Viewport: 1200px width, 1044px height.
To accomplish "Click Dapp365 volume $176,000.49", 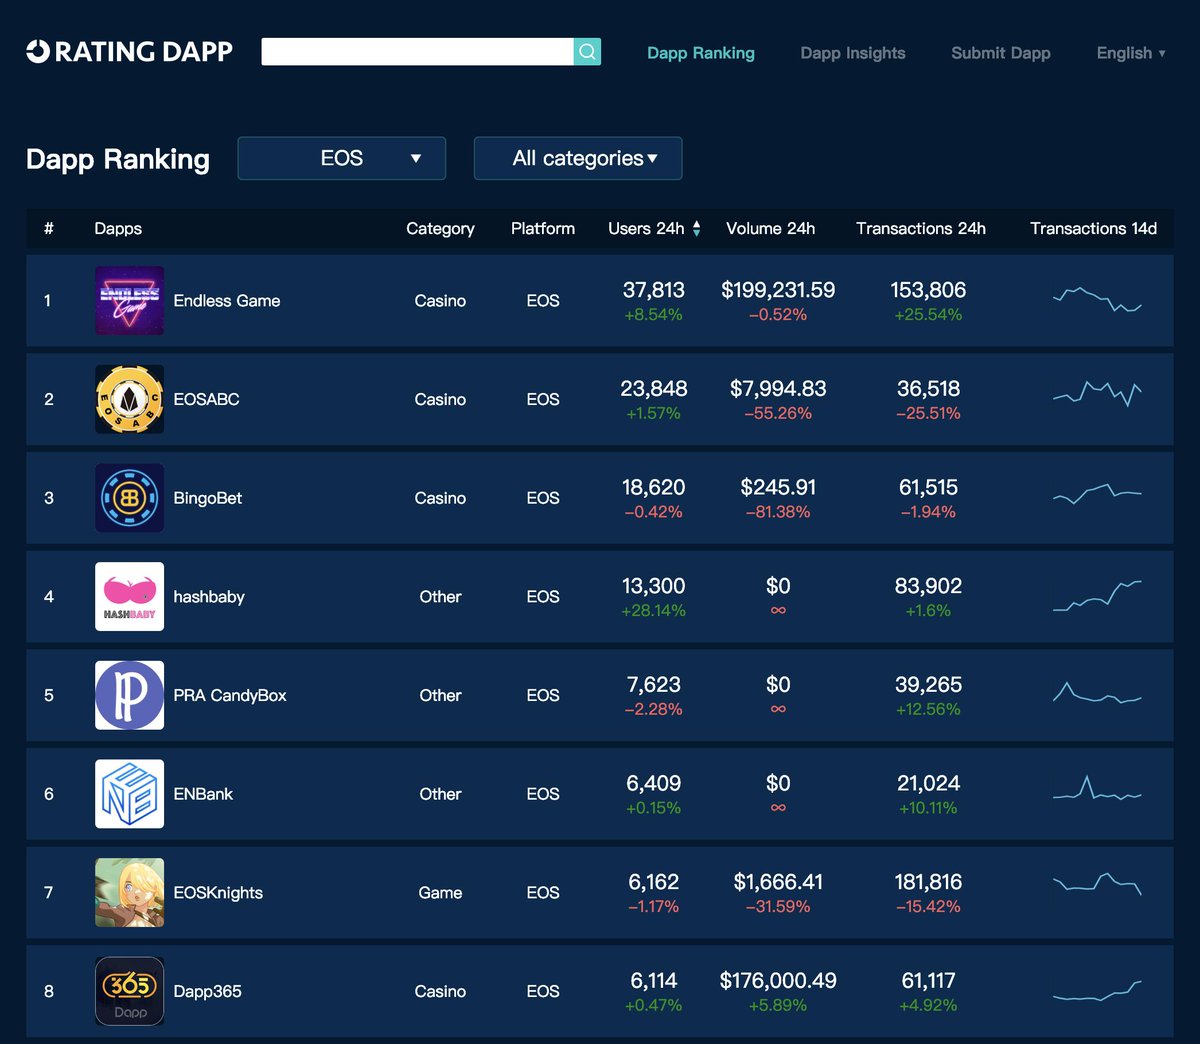I will [778, 981].
